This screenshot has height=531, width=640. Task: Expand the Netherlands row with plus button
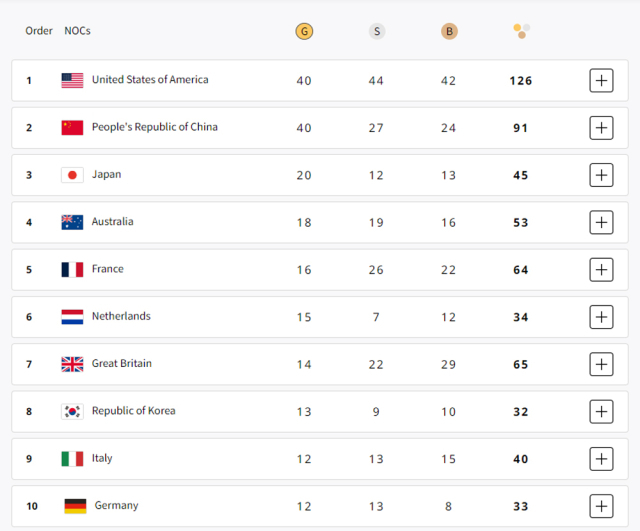[601, 317]
